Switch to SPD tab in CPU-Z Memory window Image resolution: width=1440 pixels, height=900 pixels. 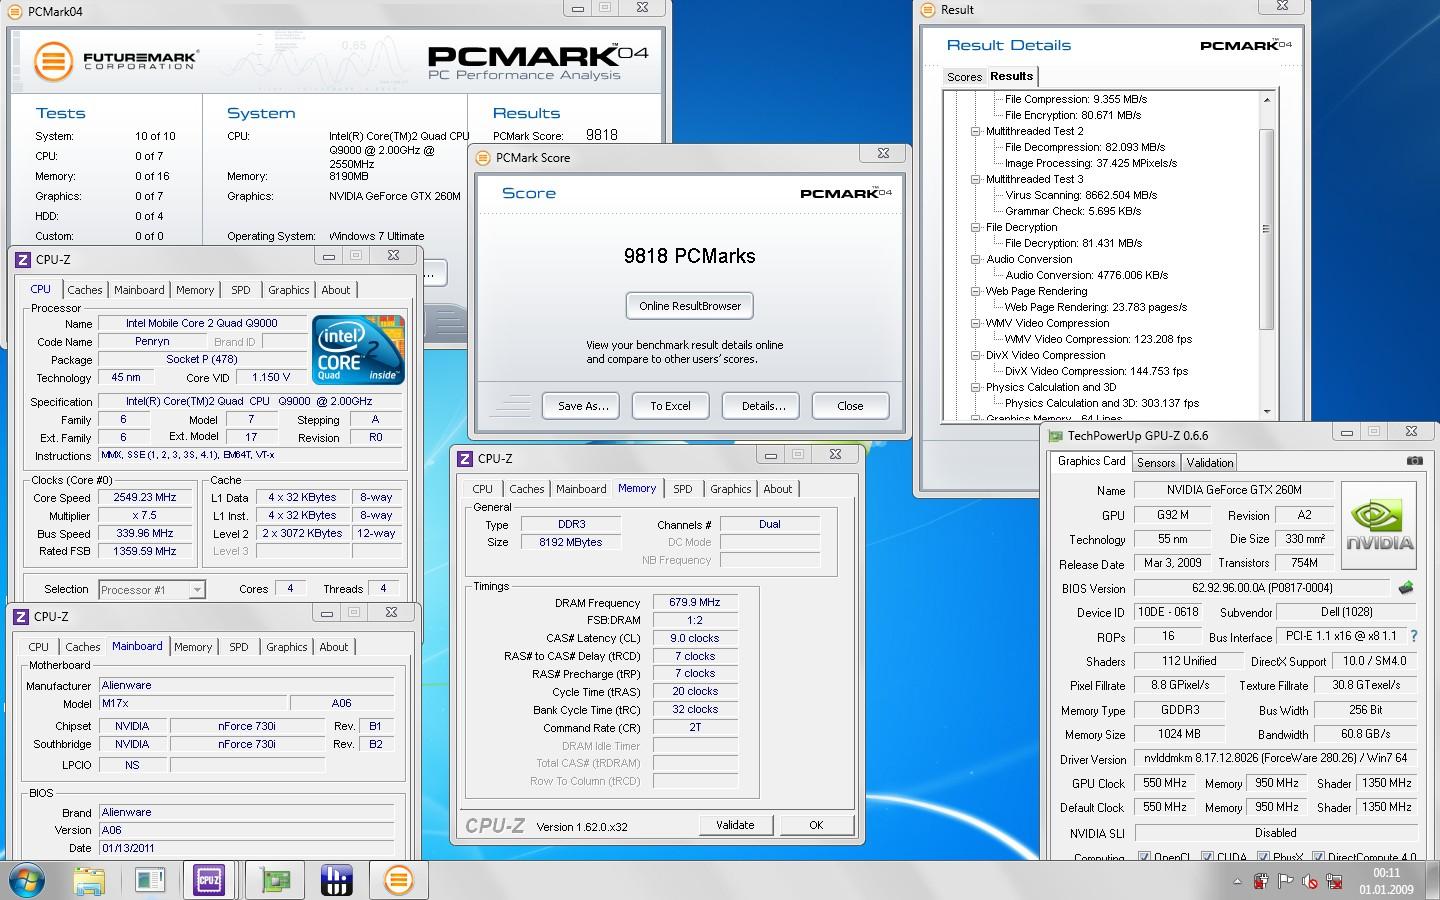[x=682, y=489]
